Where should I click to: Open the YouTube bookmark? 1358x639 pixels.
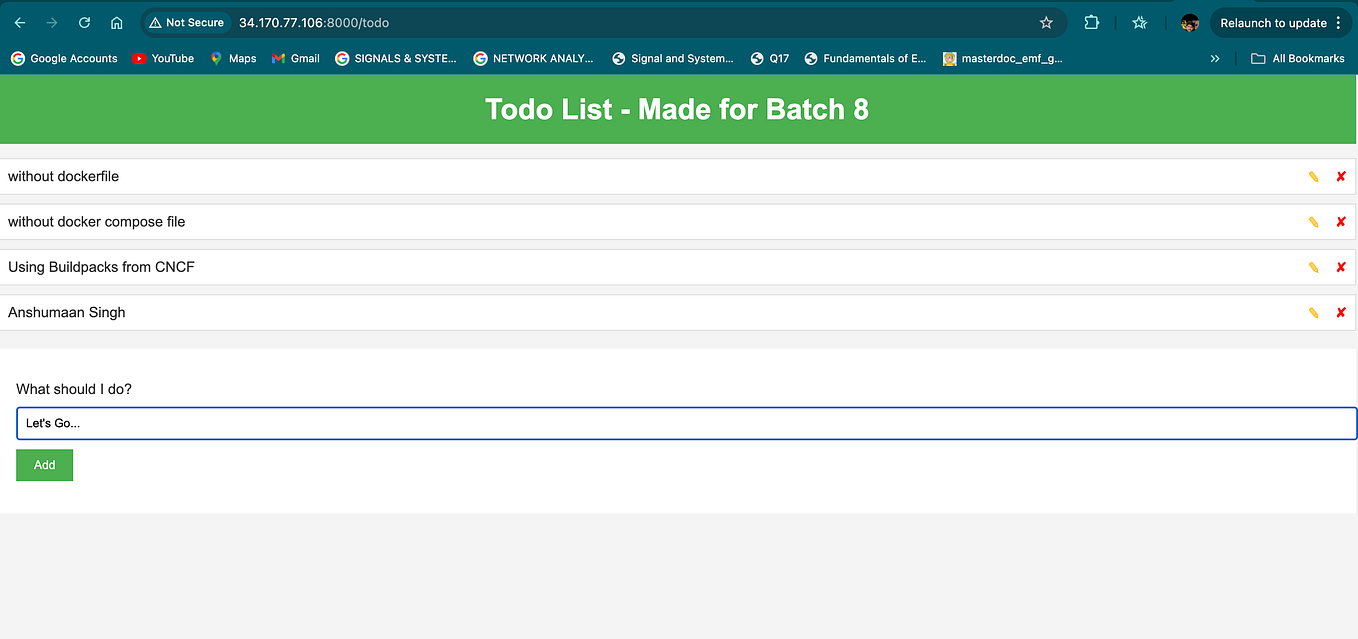[163, 58]
